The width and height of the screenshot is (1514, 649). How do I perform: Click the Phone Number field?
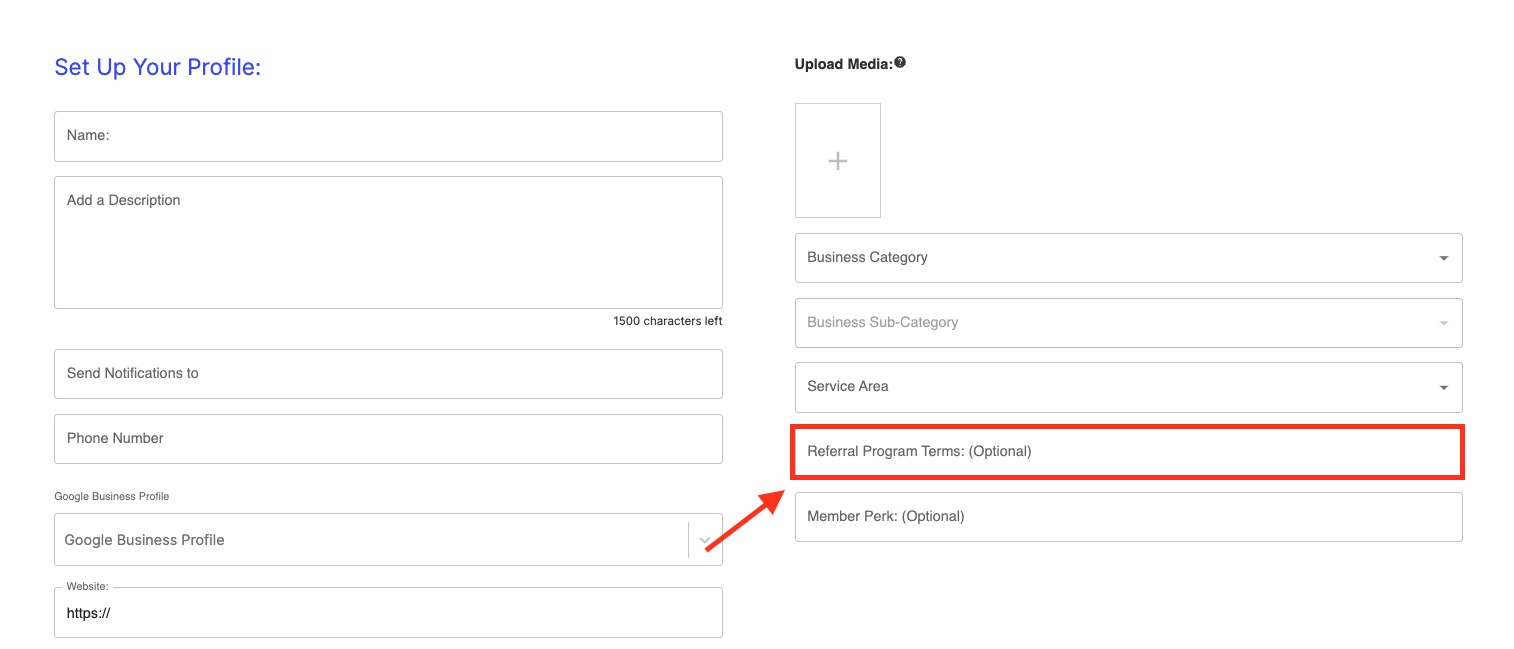pos(388,439)
